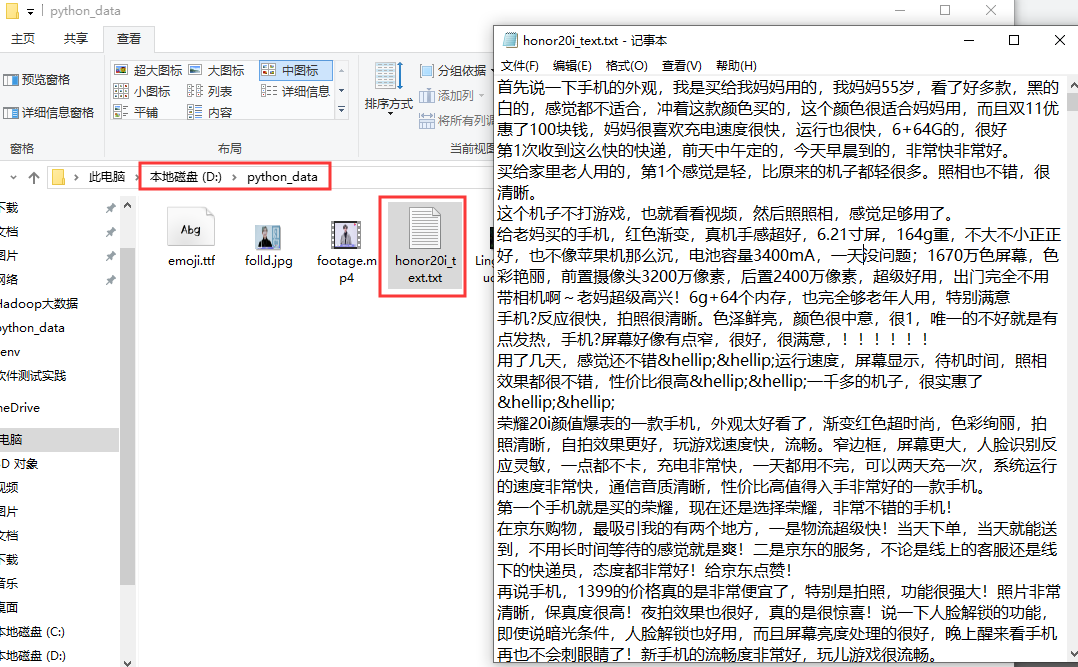Open the 格式 menu in Notepad
This screenshot has height=667, width=1078.
point(626,65)
